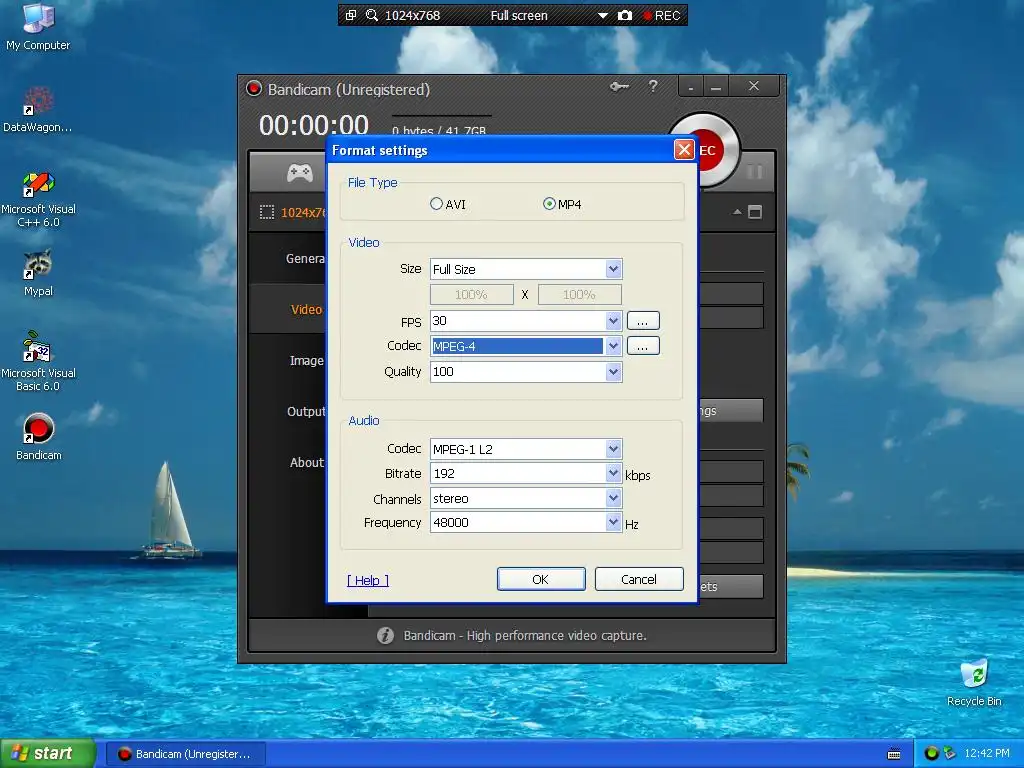Click the Bandicam taskbar button
This screenshot has width=1024, height=768.
pos(184,754)
